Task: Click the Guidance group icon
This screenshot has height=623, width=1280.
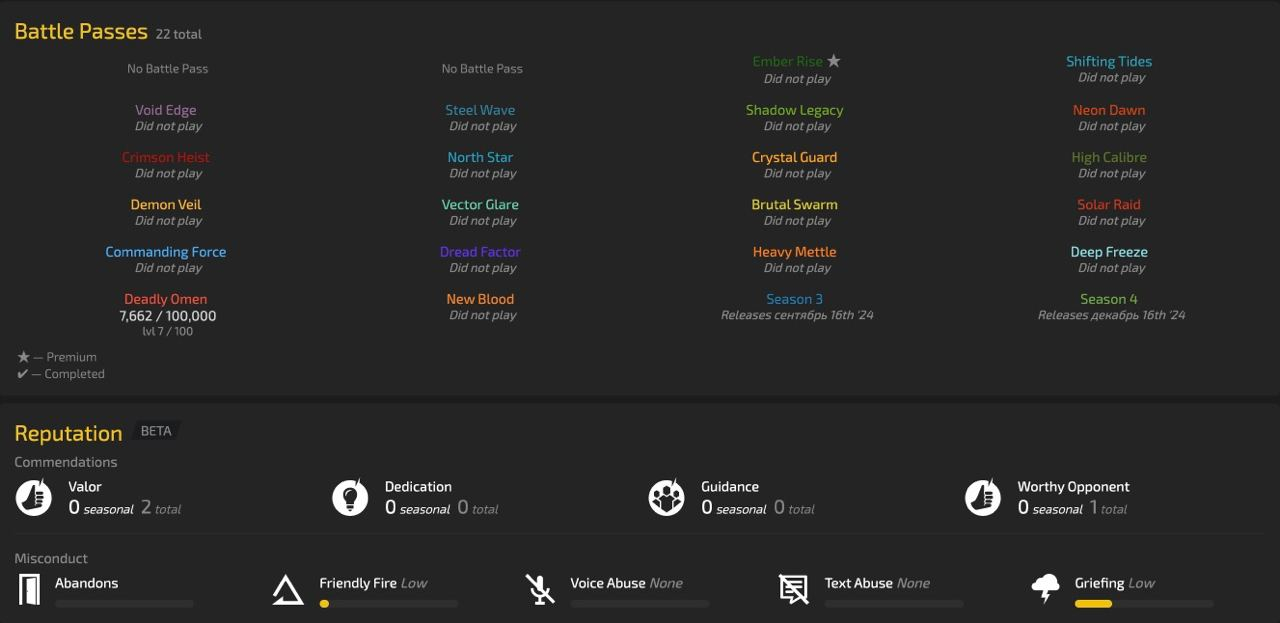Action: (666, 497)
